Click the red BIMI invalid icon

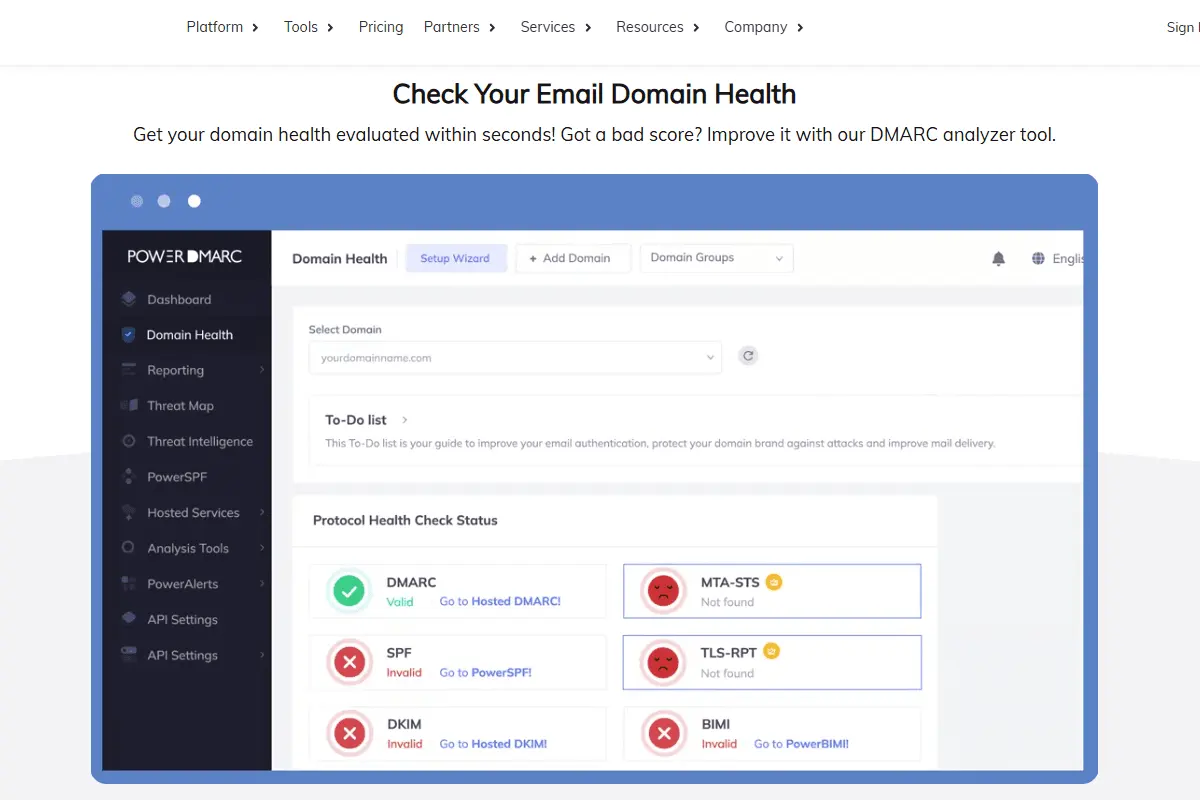tap(663, 734)
